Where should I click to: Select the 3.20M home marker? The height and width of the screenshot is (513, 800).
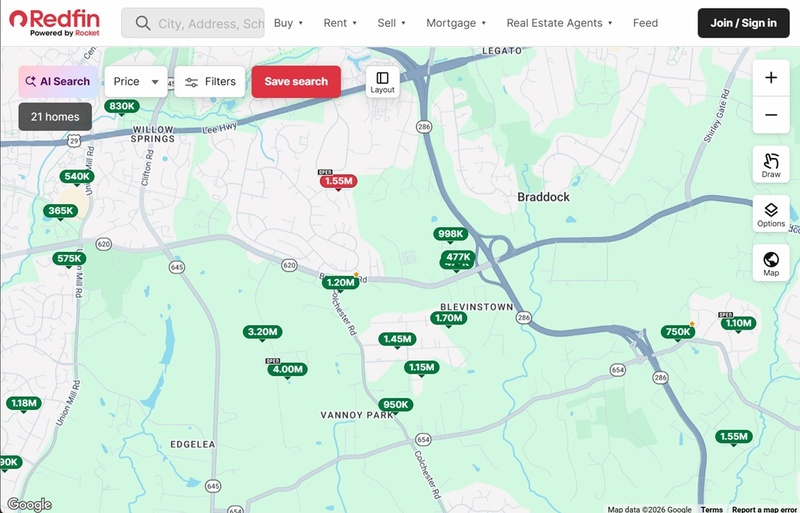pos(262,332)
